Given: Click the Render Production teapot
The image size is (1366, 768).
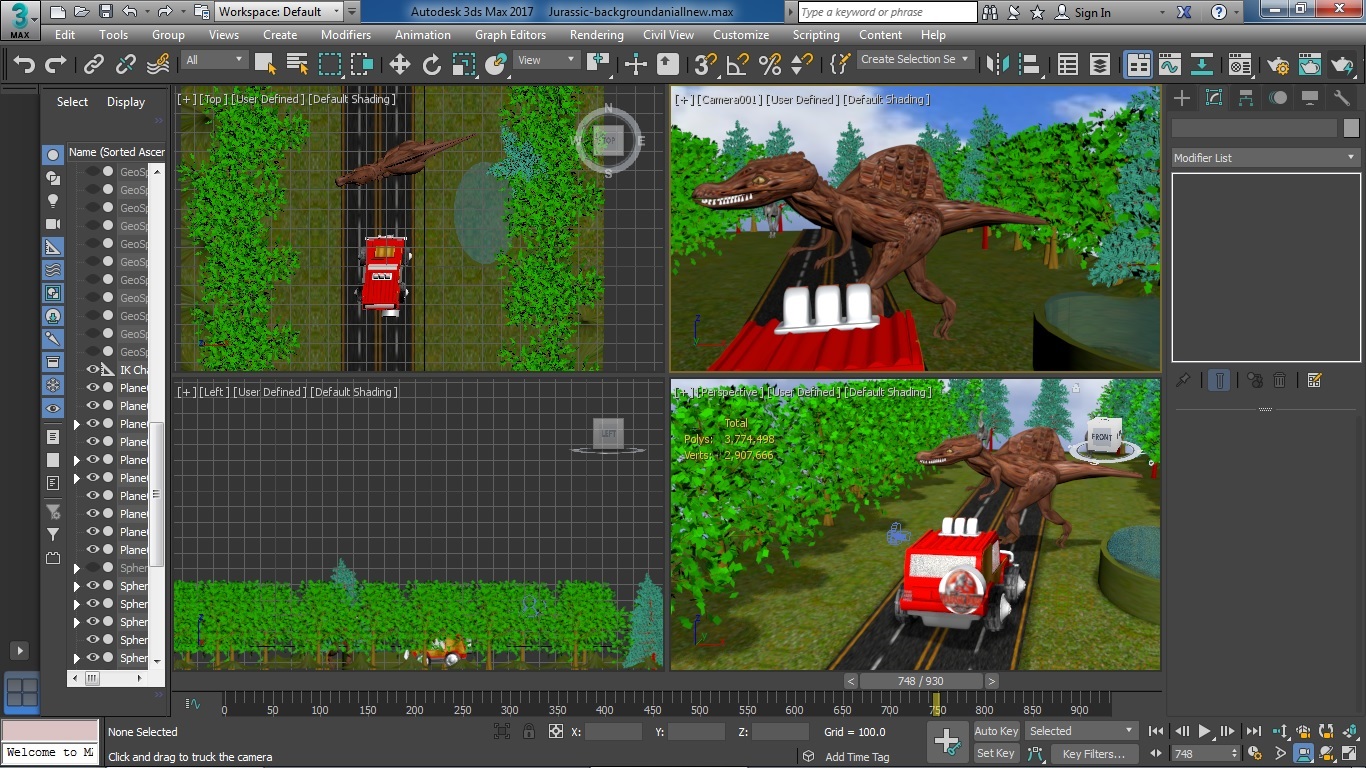Looking at the screenshot, I should 1342,65.
